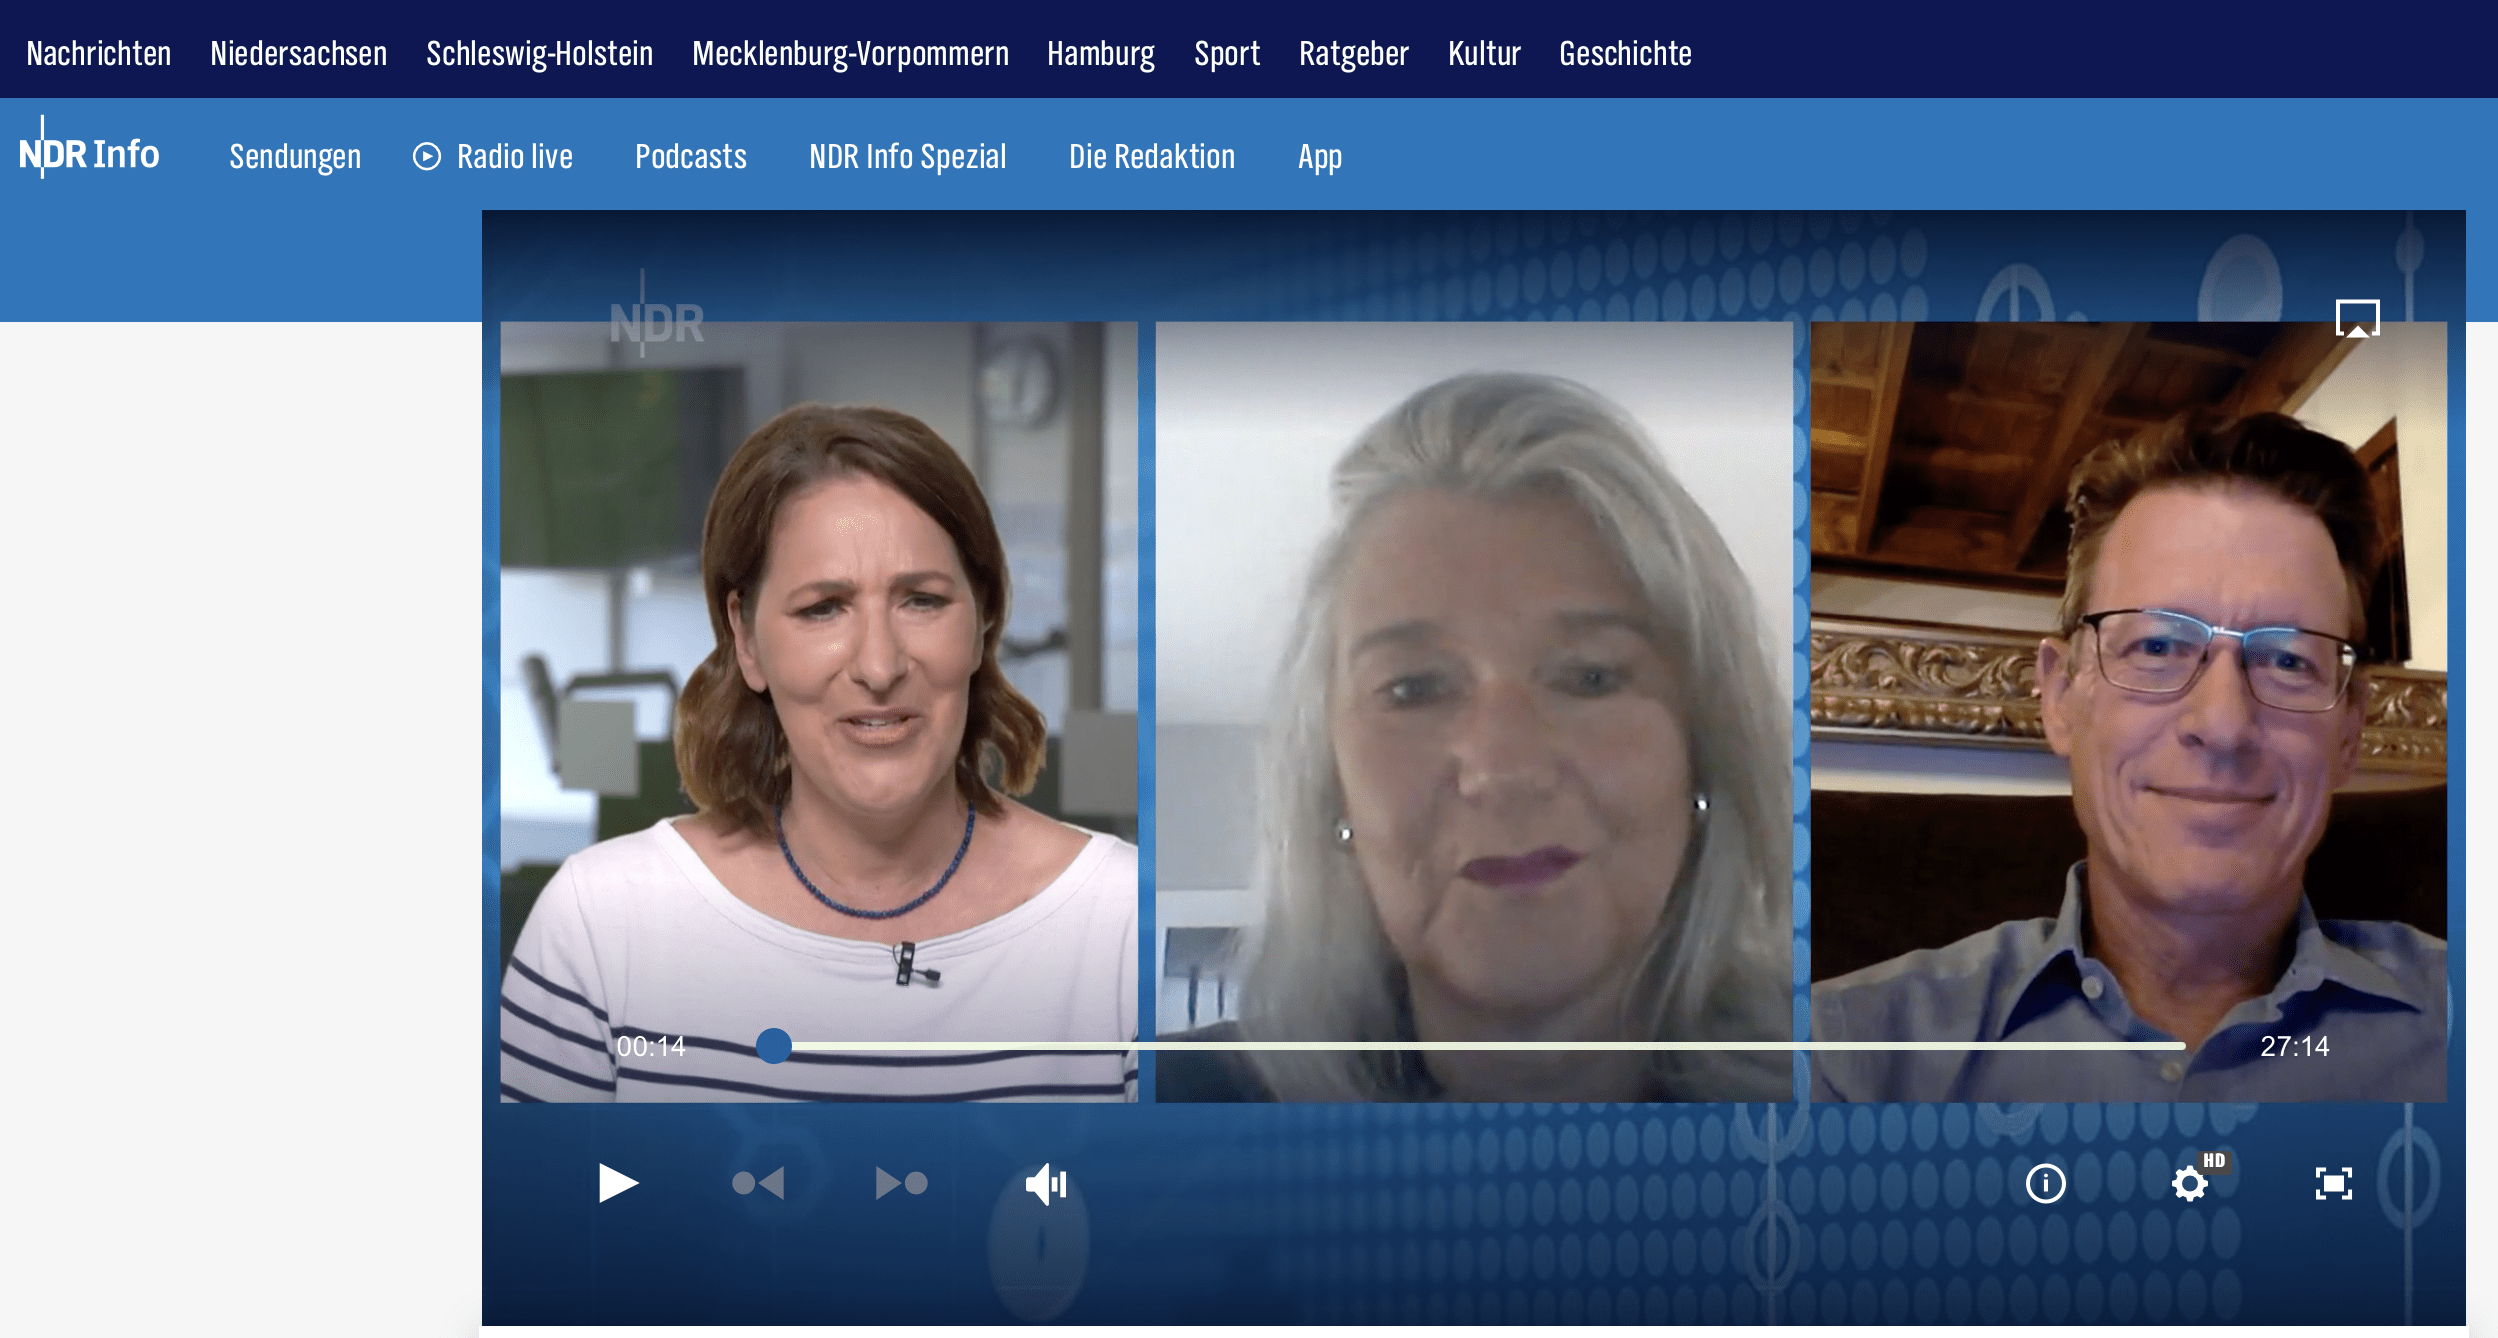Open the Podcasts page
The image size is (2498, 1338).
point(691,157)
